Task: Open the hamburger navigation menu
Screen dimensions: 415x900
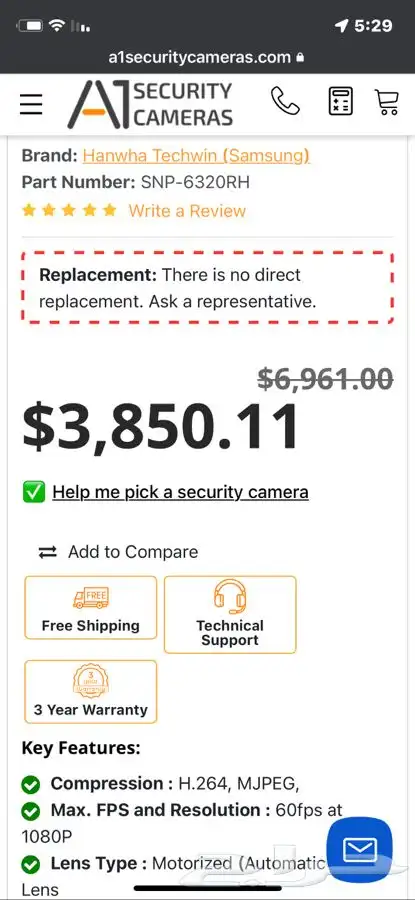Action: (31, 104)
